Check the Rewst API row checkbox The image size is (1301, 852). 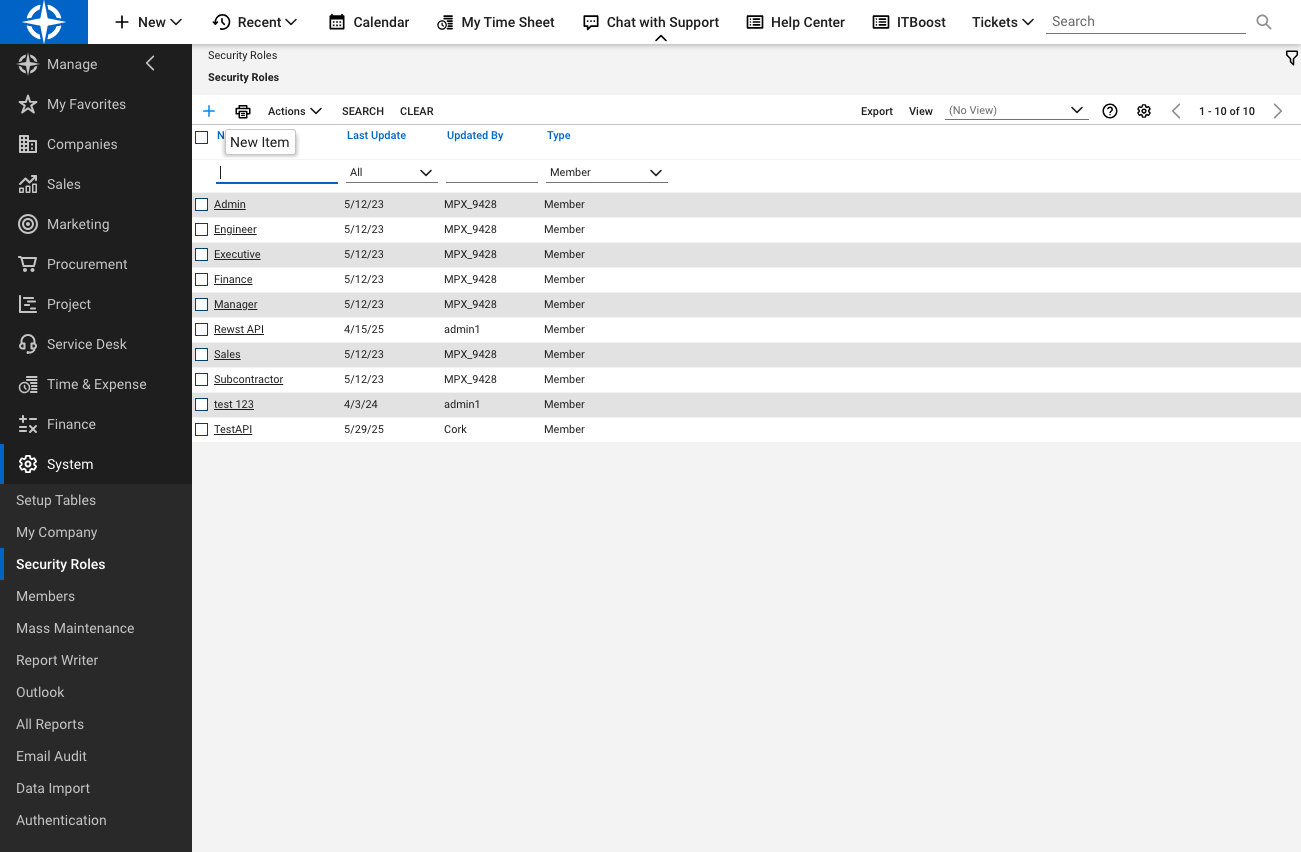point(202,329)
